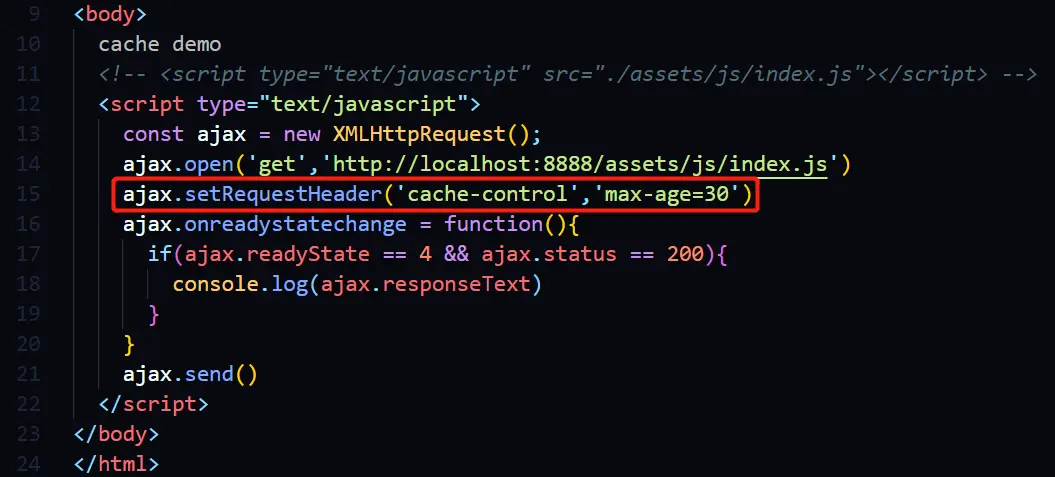Click the setRequestHeader method name
Image resolution: width=1055 pixels, height=477 pixels.
tap(283, 195)
